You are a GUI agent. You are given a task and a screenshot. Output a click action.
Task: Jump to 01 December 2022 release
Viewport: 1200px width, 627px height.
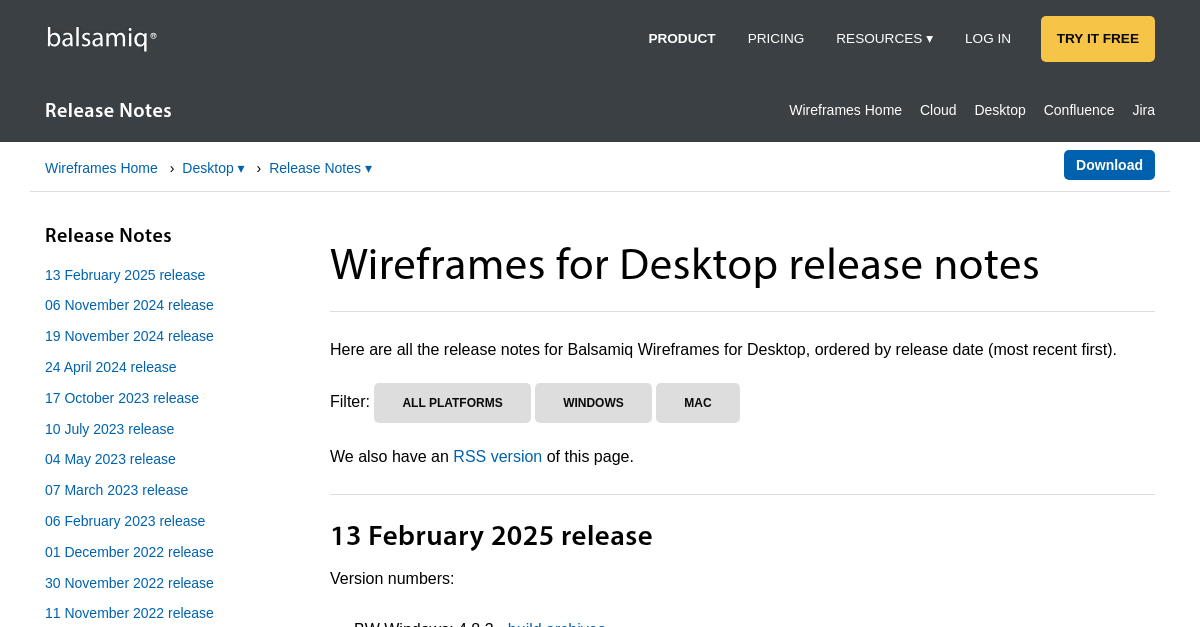(129, 552)
